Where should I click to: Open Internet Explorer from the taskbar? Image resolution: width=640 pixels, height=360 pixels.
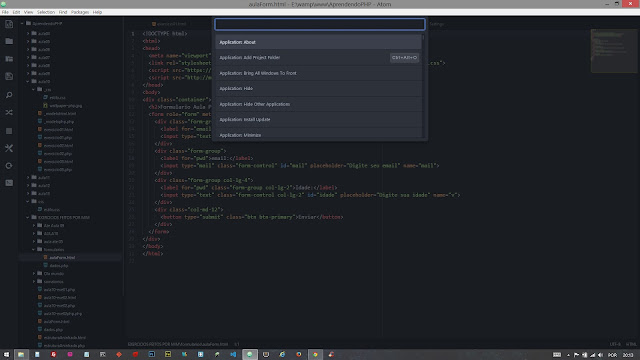click(282, 355)
